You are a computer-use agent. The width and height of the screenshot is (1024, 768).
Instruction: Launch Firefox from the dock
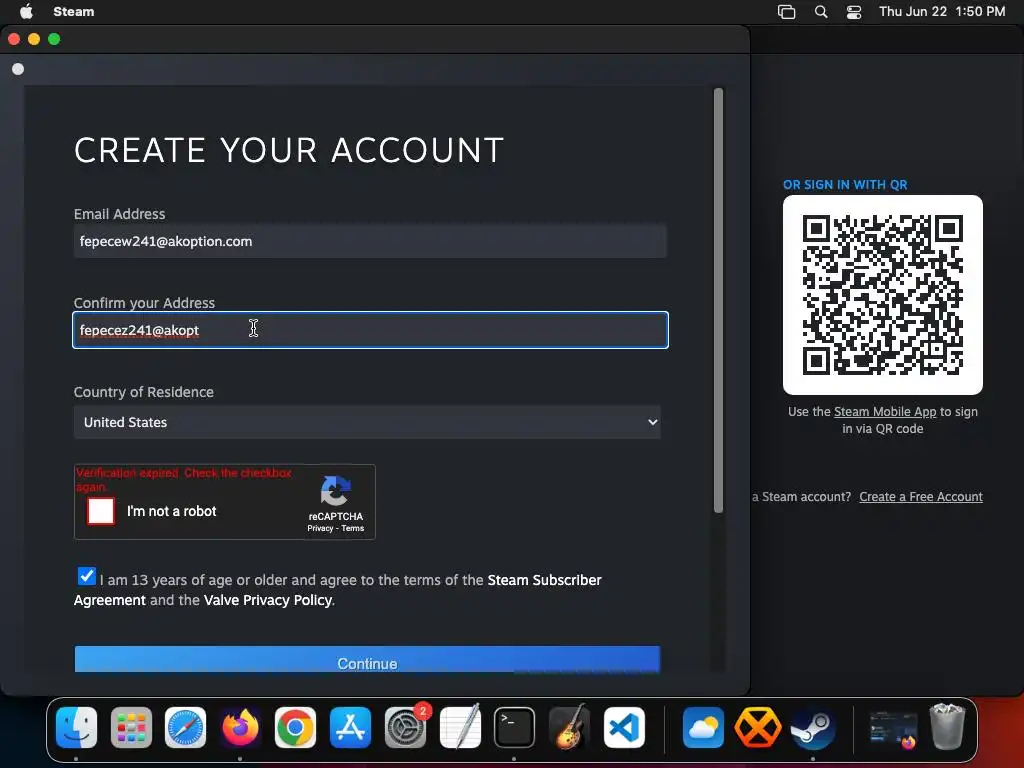point(240,727)
